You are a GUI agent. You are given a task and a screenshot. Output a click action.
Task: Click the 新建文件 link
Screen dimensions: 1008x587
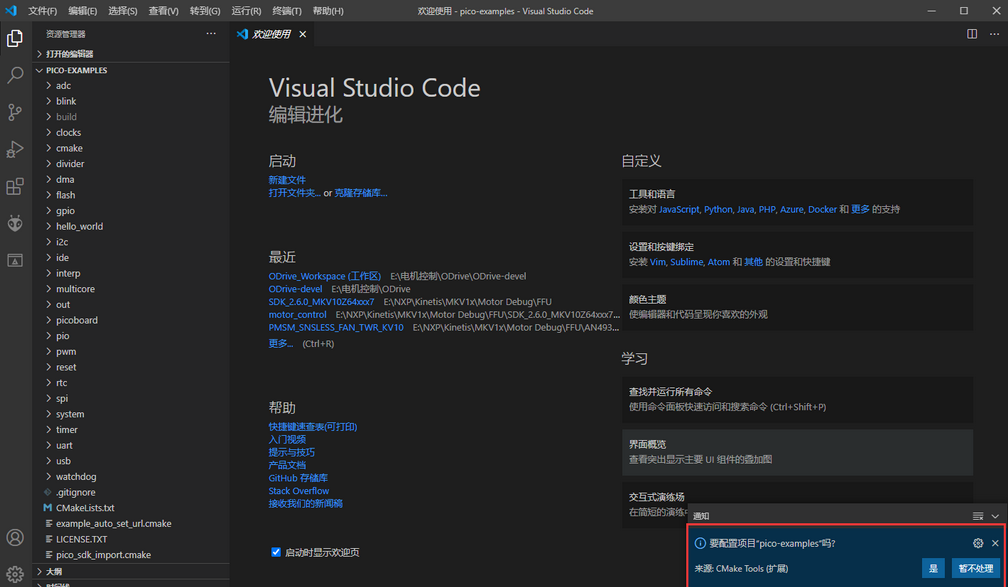[x=287, y=180]
